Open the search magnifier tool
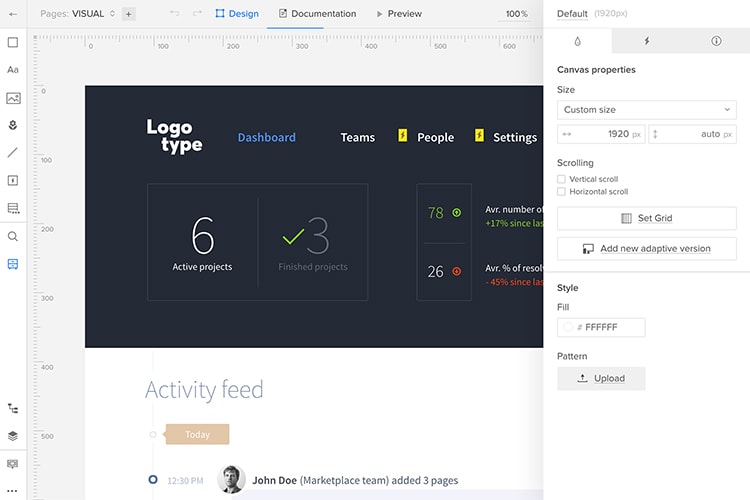 (13, 236)
